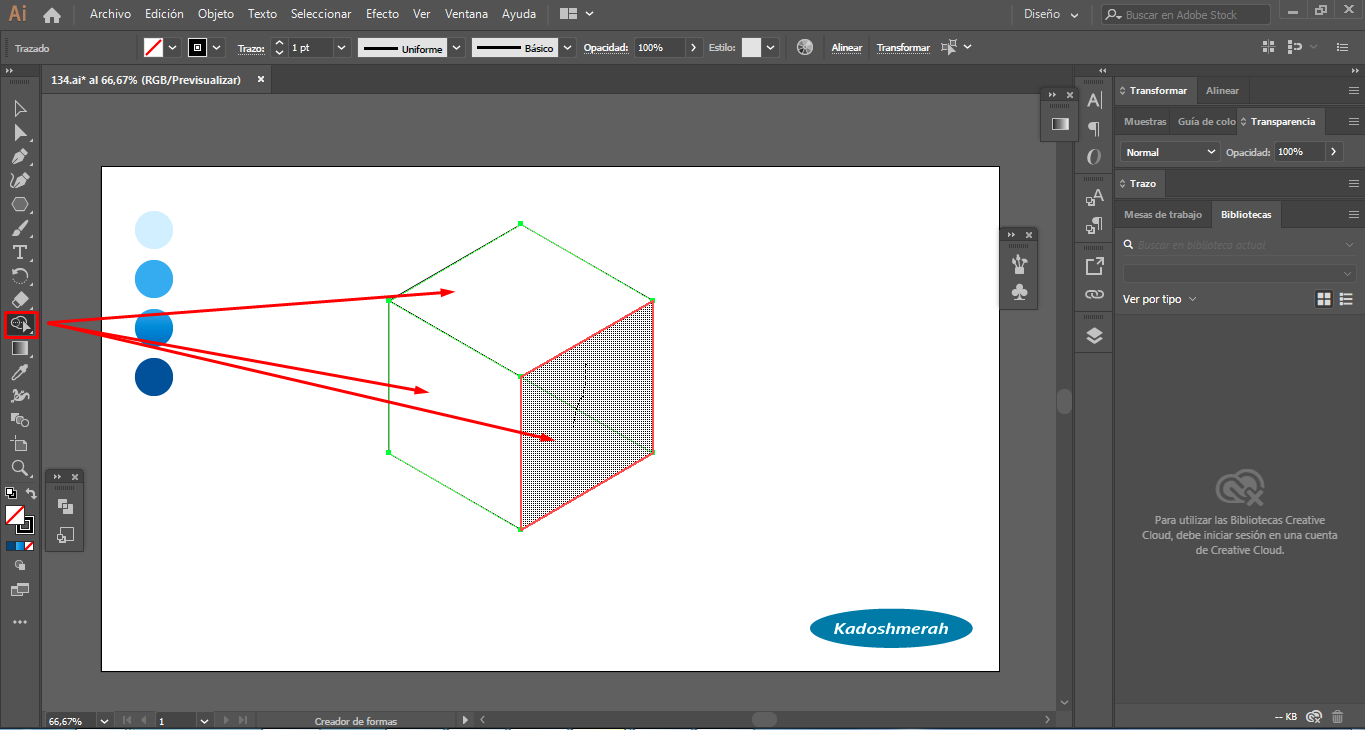Switch to Mesas de trabajo tab
The width and height of the screenshot is (1365, 730).
1163,214
